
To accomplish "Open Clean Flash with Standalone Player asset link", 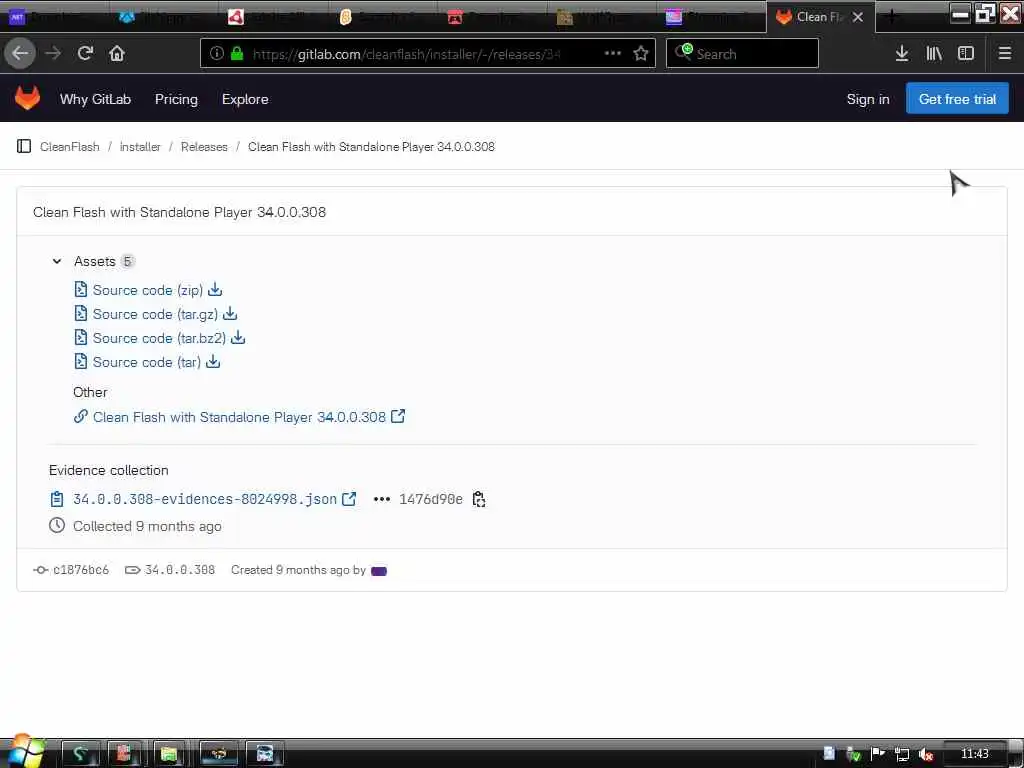I will 239,417.
